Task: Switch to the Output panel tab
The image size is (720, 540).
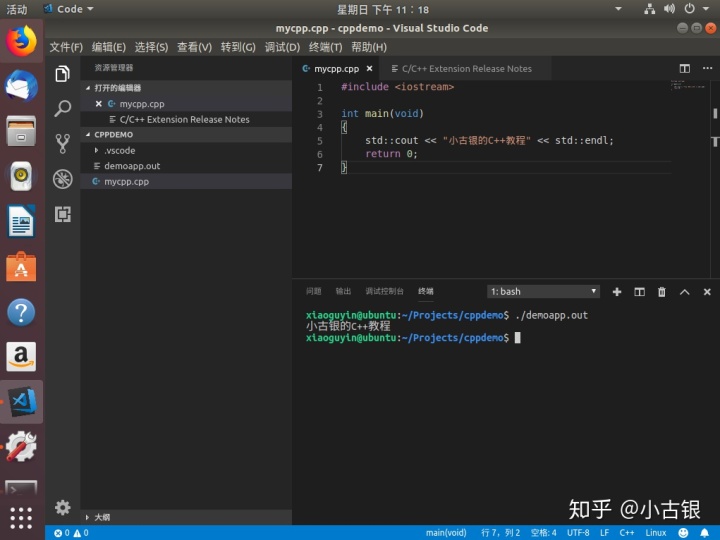Action: (343, 291)
